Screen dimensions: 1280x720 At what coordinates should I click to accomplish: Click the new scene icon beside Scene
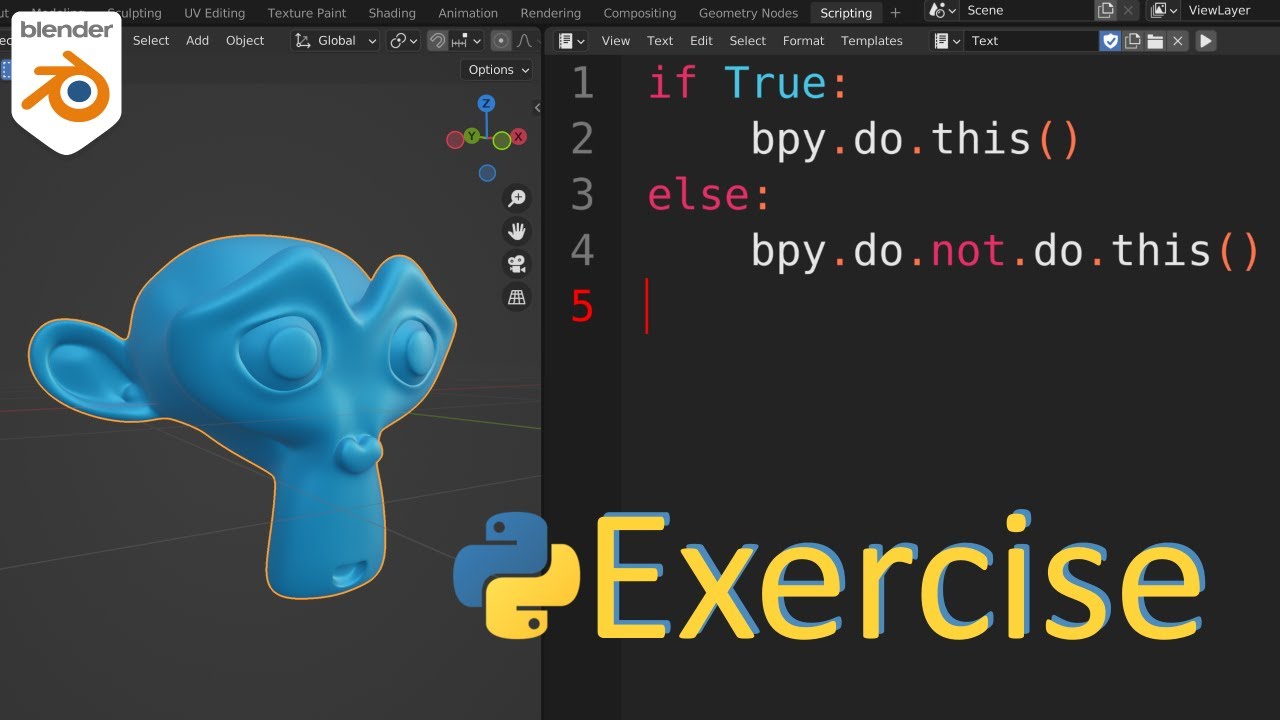1105,11
